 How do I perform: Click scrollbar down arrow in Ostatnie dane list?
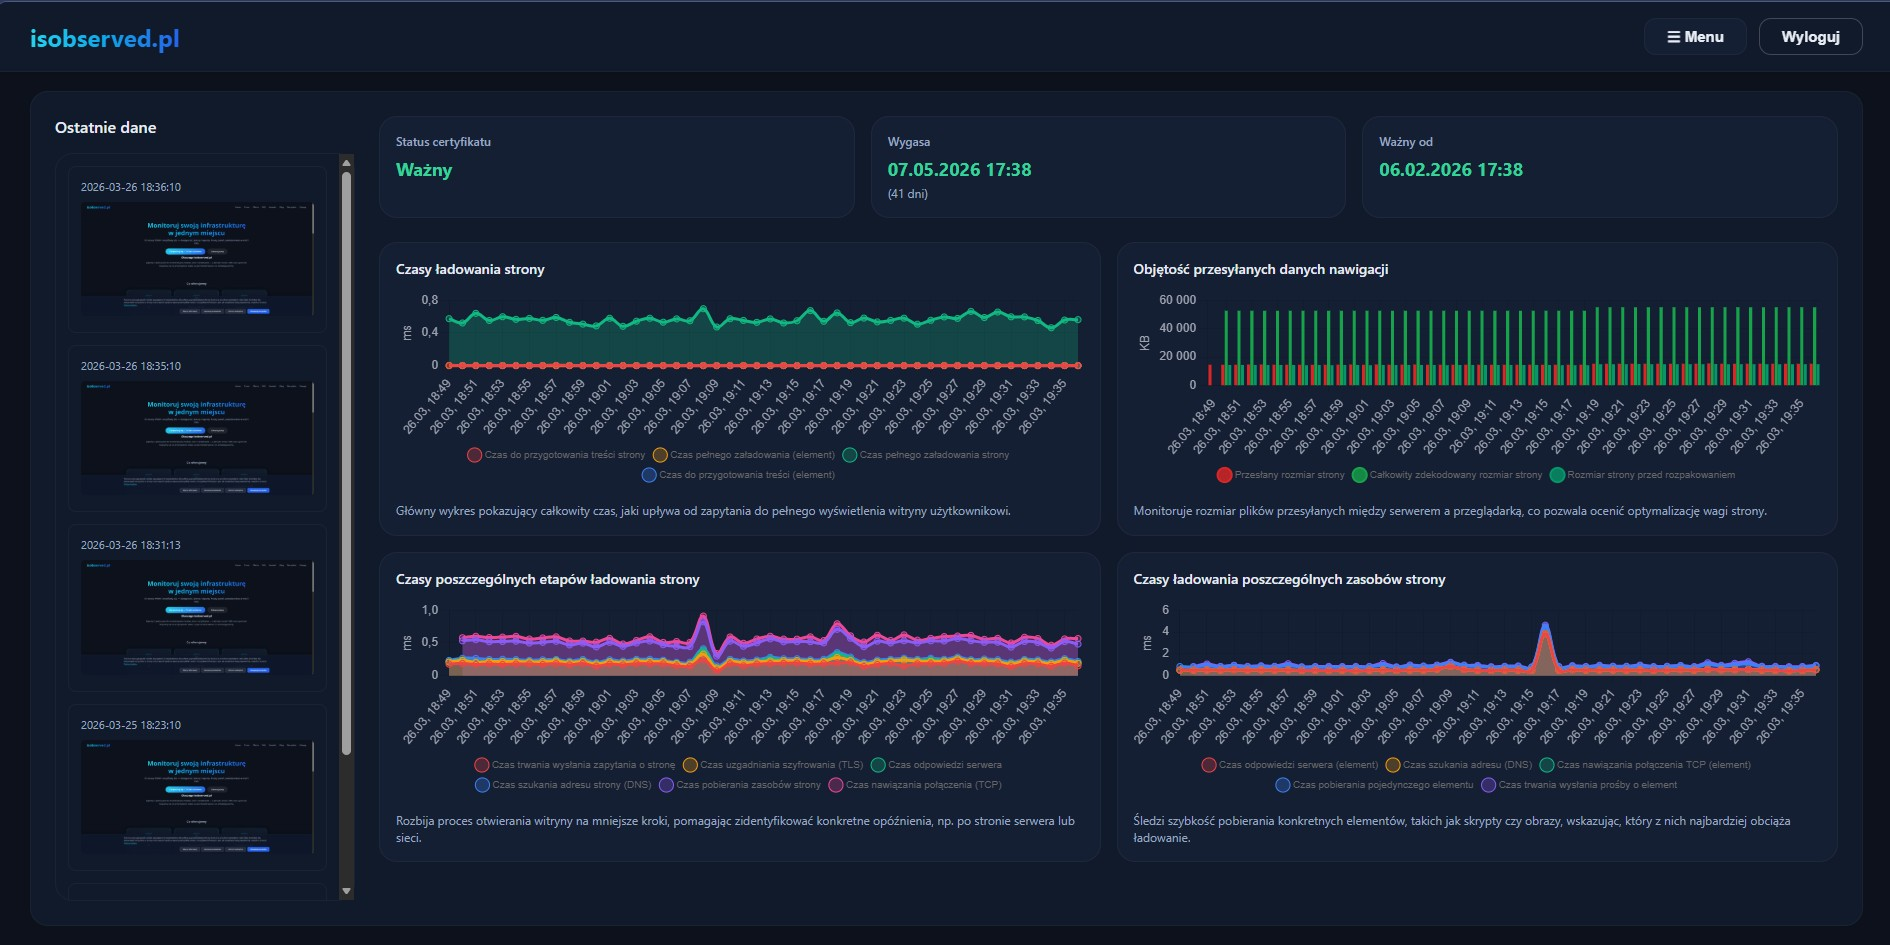[x=347, y=891]
